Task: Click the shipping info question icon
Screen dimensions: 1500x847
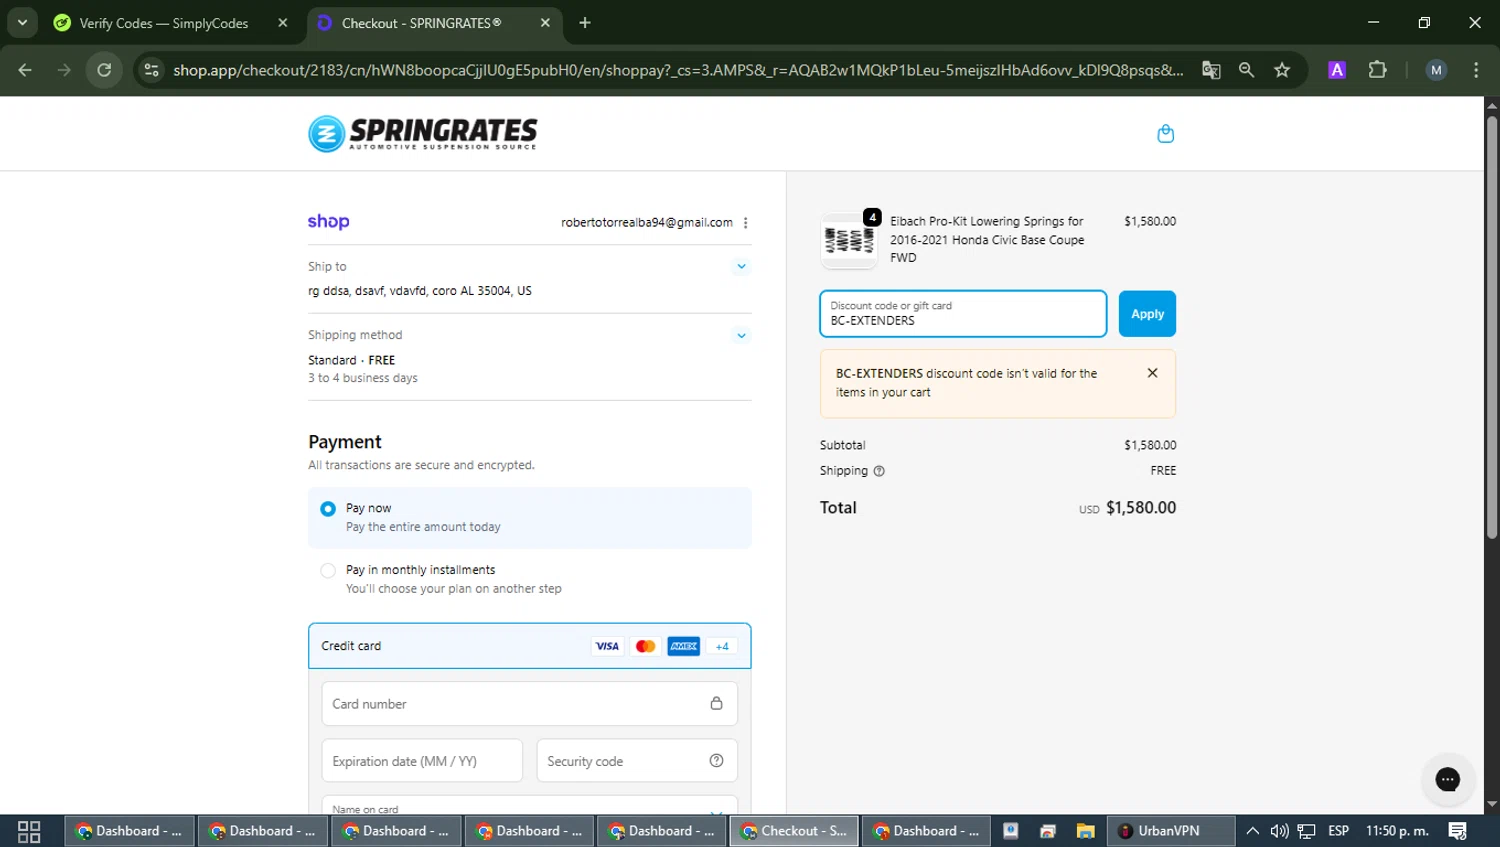Action: point(879,471)
